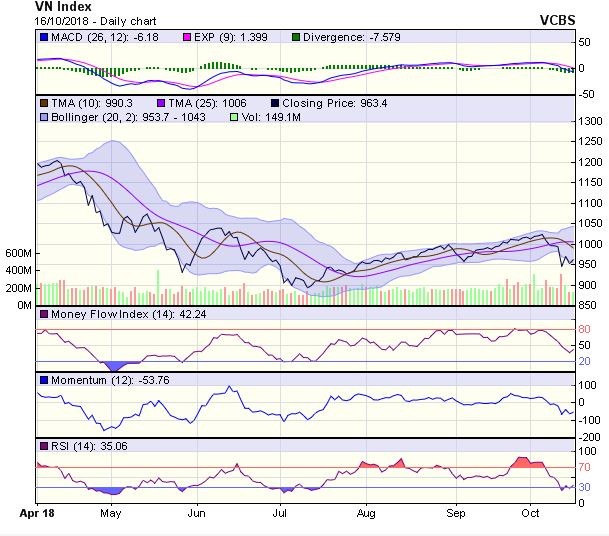Click the green Divergence legend swatch

click(296, 37)
